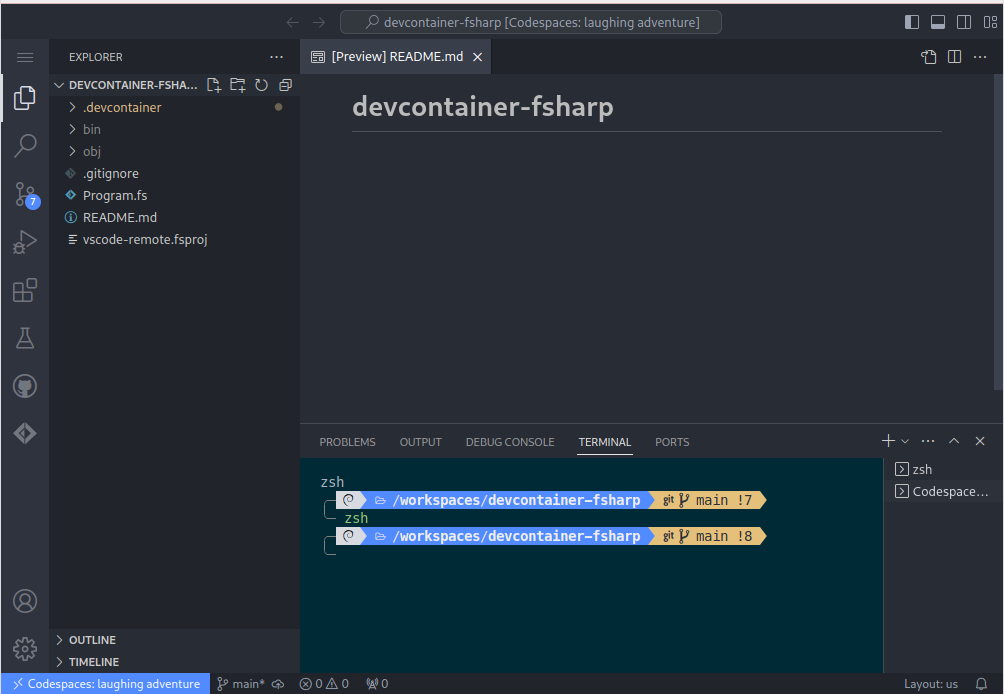Select the [Preview] README.md editor tab
The image size is (1004, 694).
coord(396,56)
